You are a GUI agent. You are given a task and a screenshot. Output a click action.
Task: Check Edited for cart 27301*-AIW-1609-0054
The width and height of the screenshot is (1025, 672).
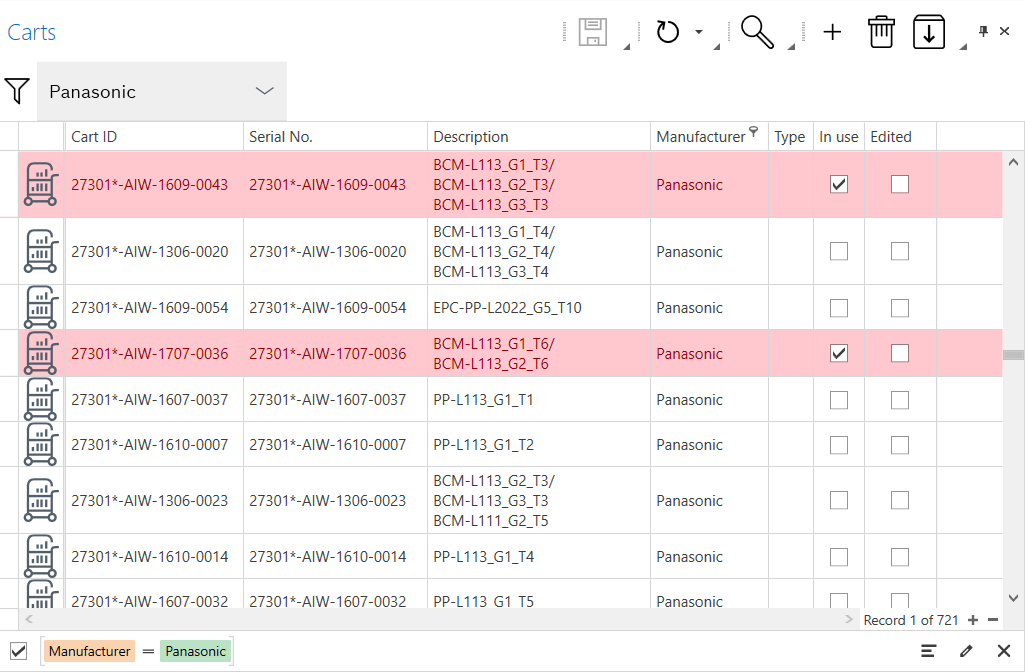tap(899, 308)
